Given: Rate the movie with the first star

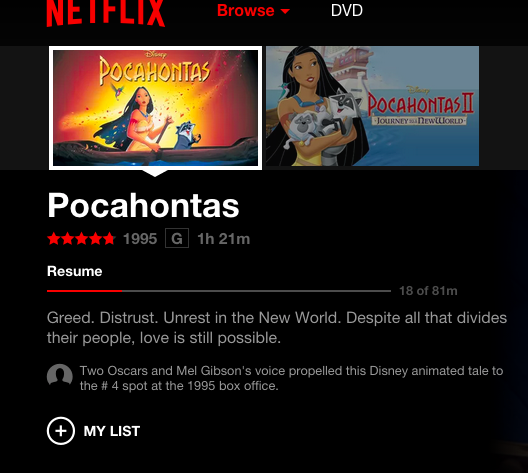Looking at the screenshot, I should click(54, 239).
